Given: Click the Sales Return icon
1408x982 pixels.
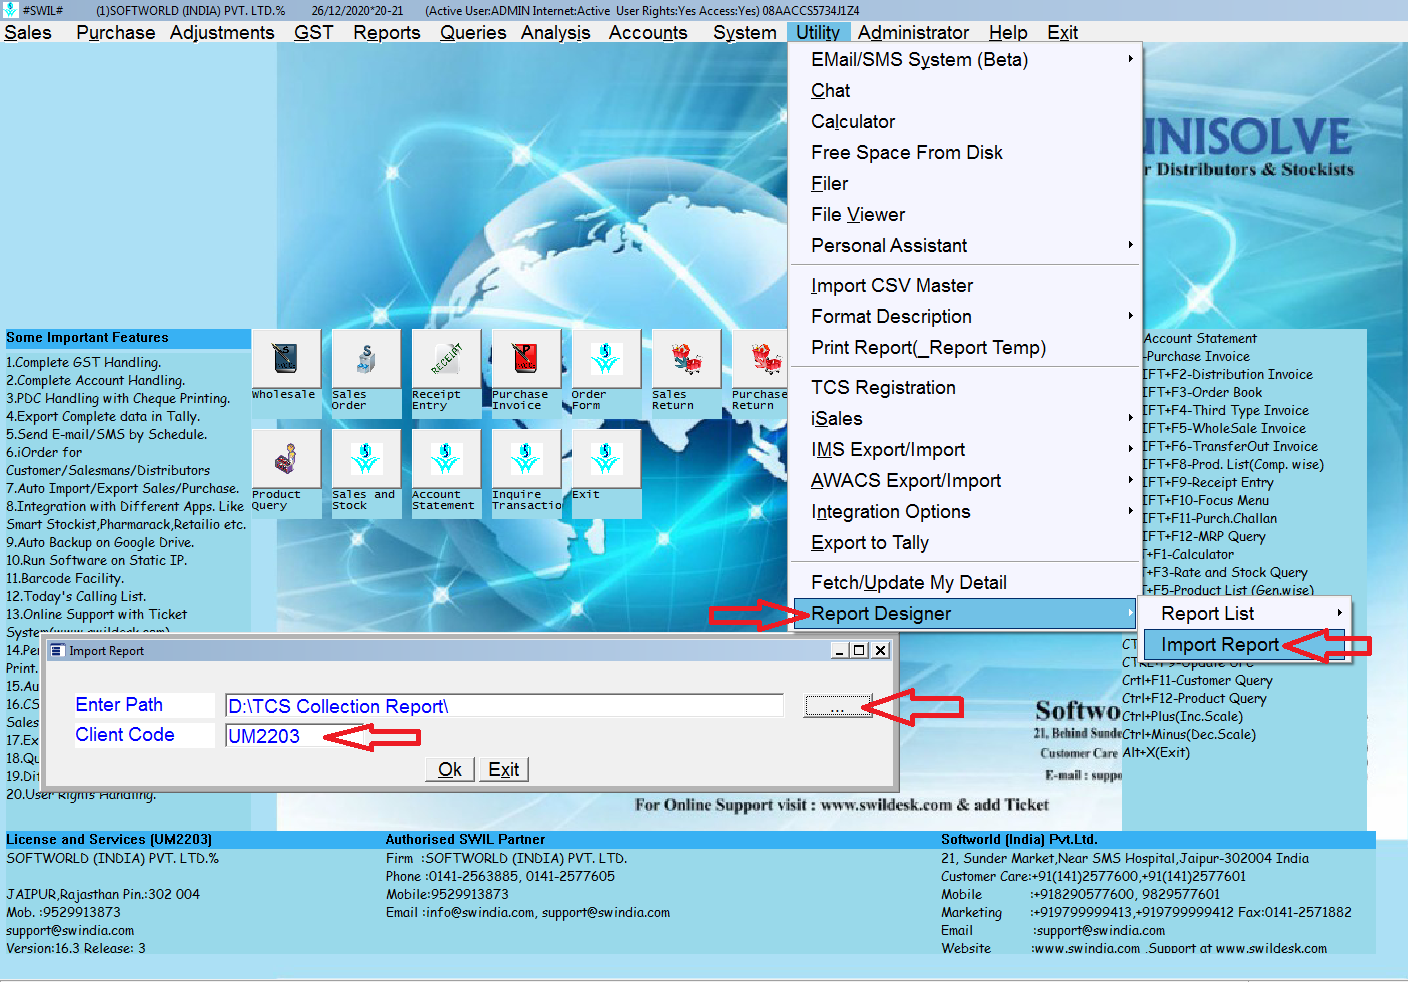Looking at the screenshot, I should (686, 359).
